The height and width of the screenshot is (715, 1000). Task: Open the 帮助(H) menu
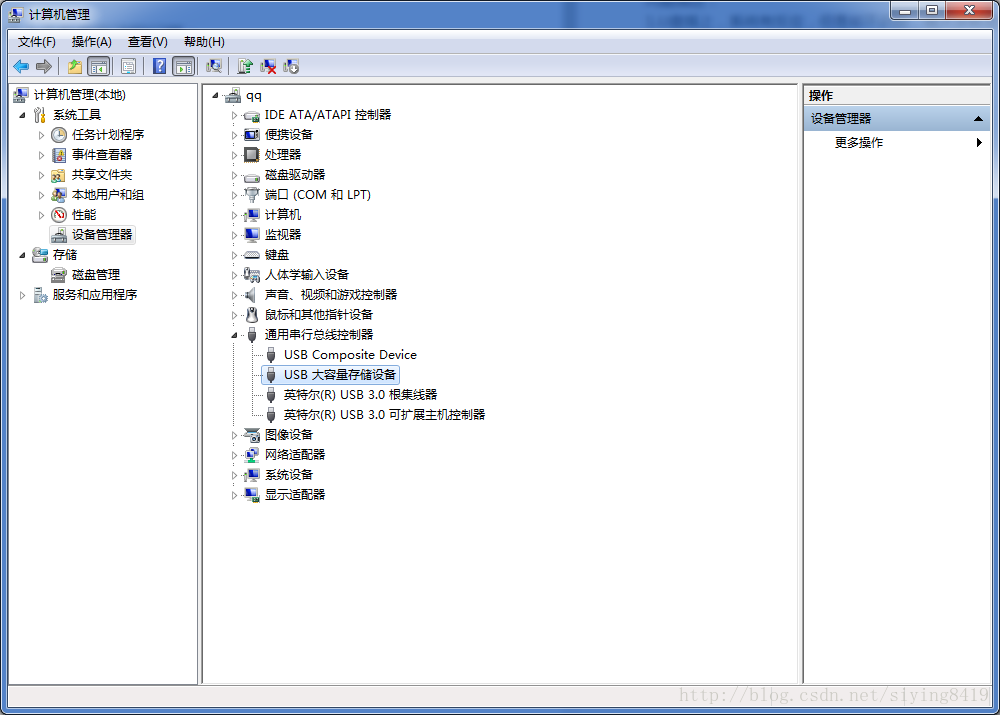204,42
